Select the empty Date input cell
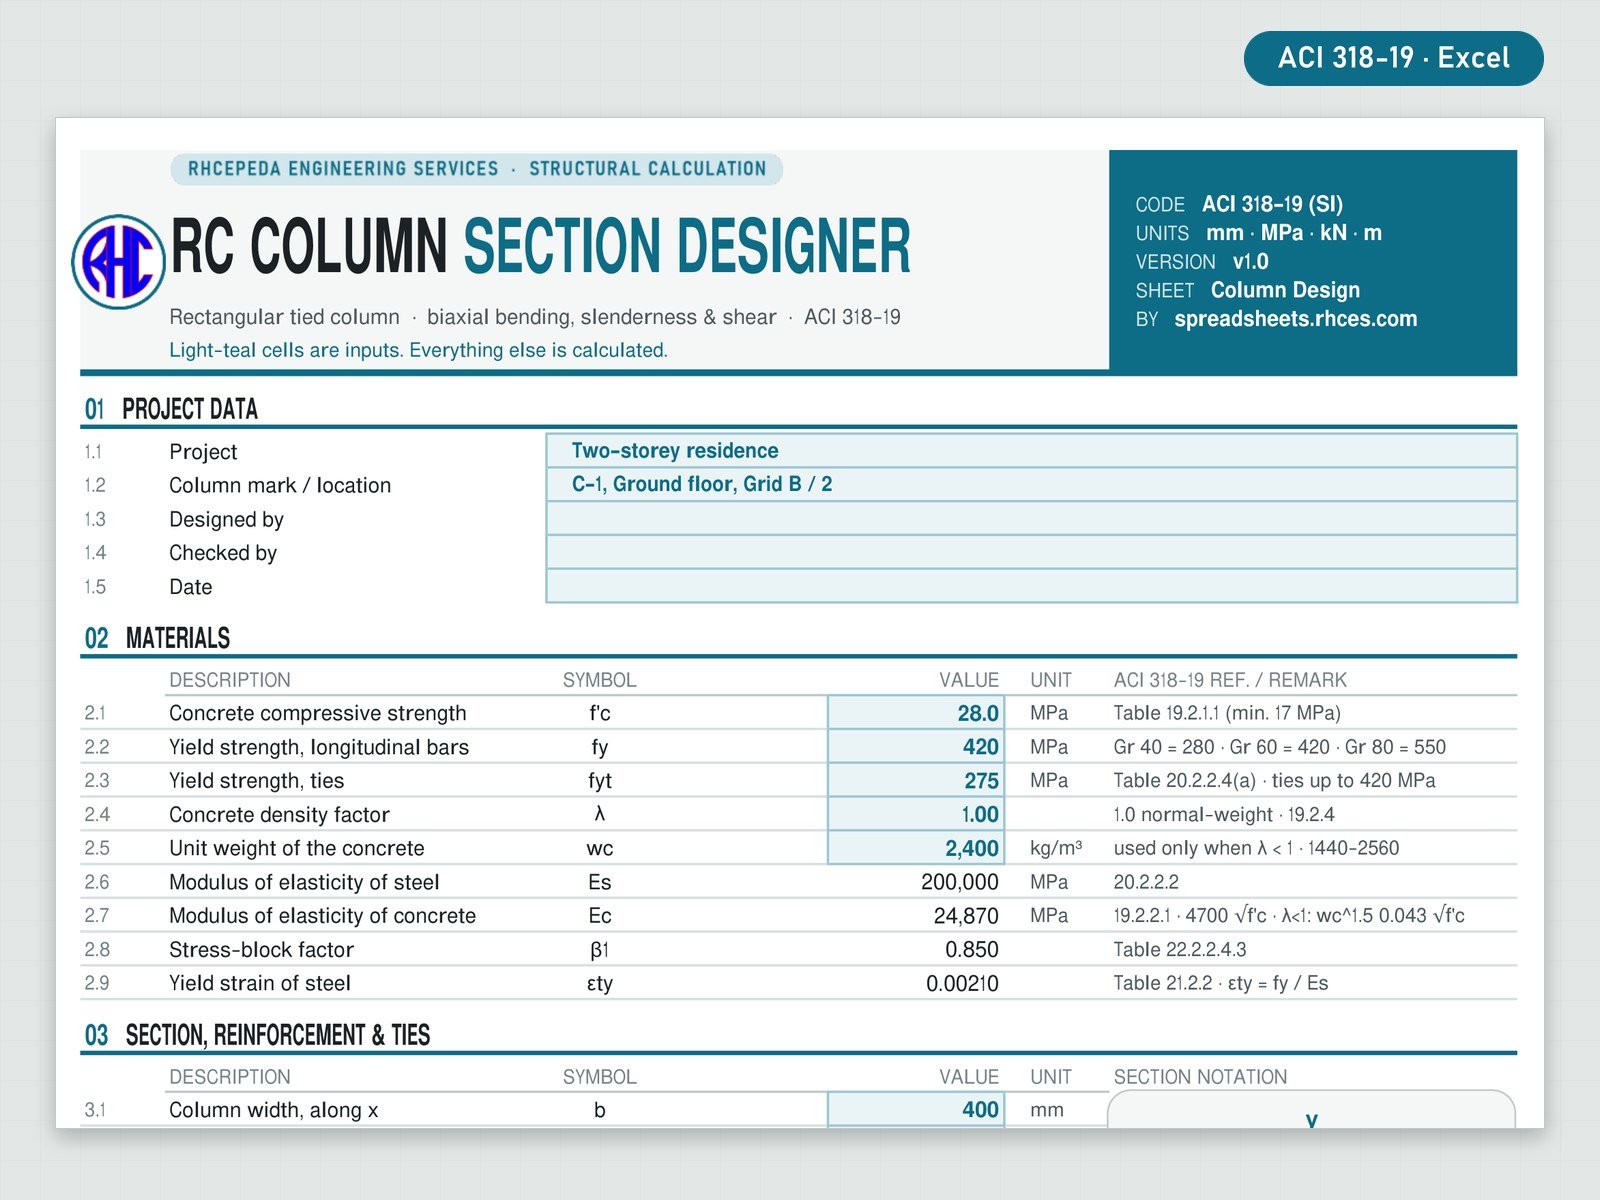 coord(1031,586)
